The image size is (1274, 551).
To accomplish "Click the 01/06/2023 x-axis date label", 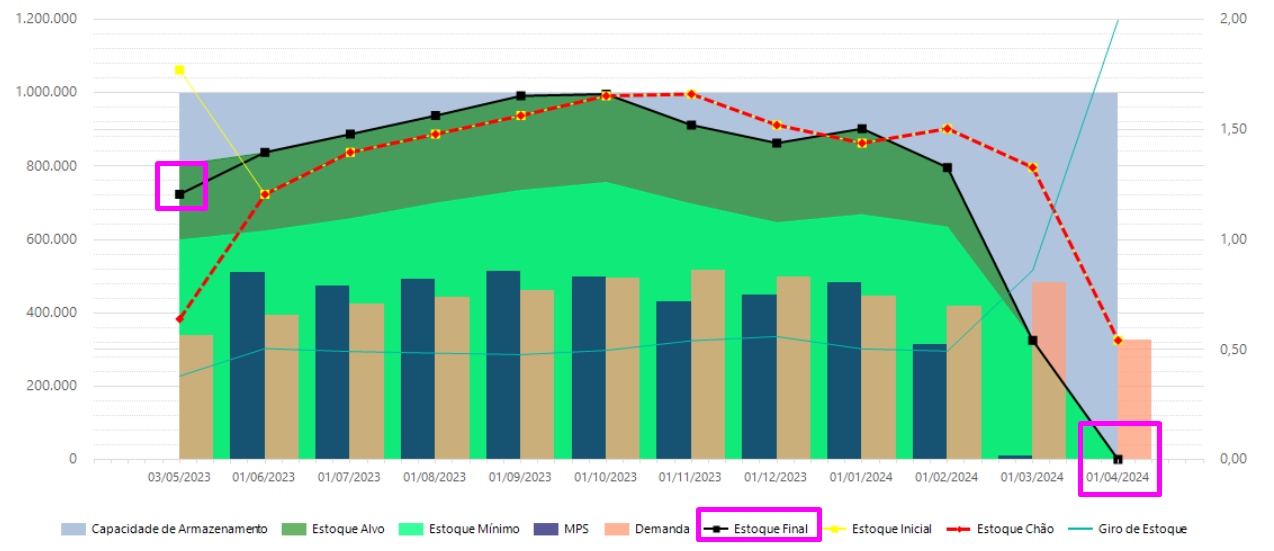I will point(264,478).
